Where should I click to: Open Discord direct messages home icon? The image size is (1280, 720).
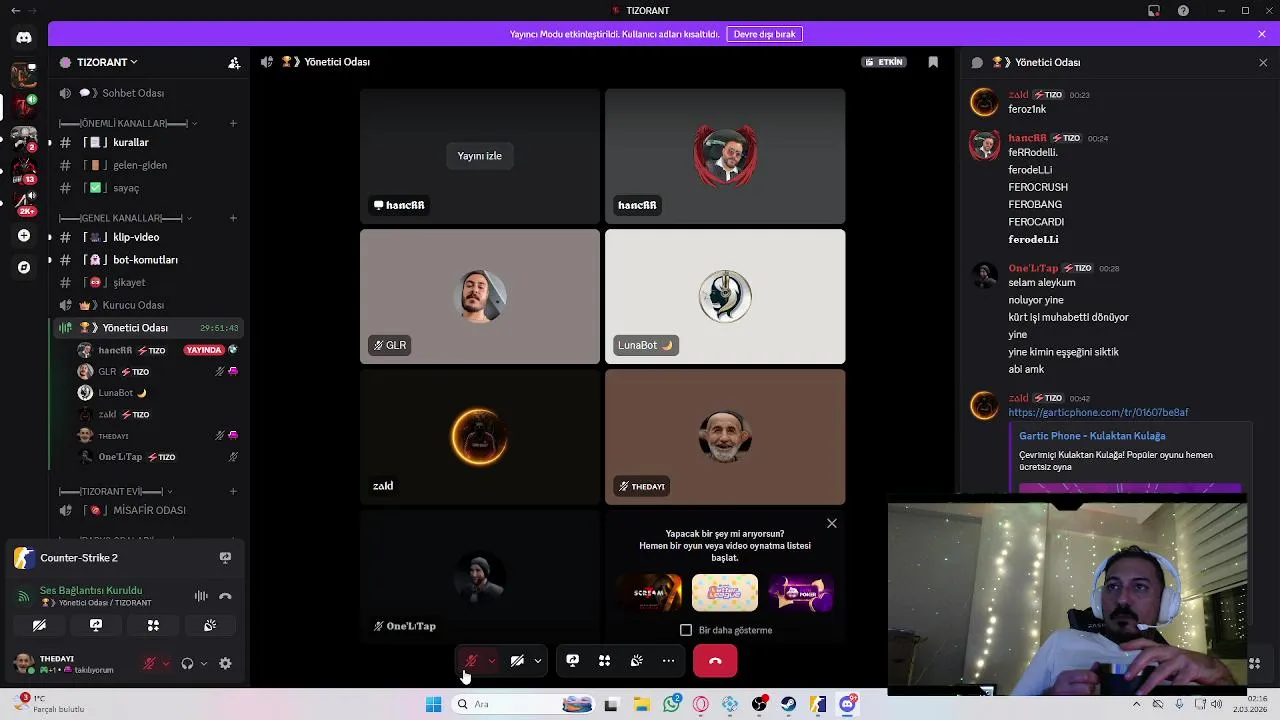click(24, 37)
